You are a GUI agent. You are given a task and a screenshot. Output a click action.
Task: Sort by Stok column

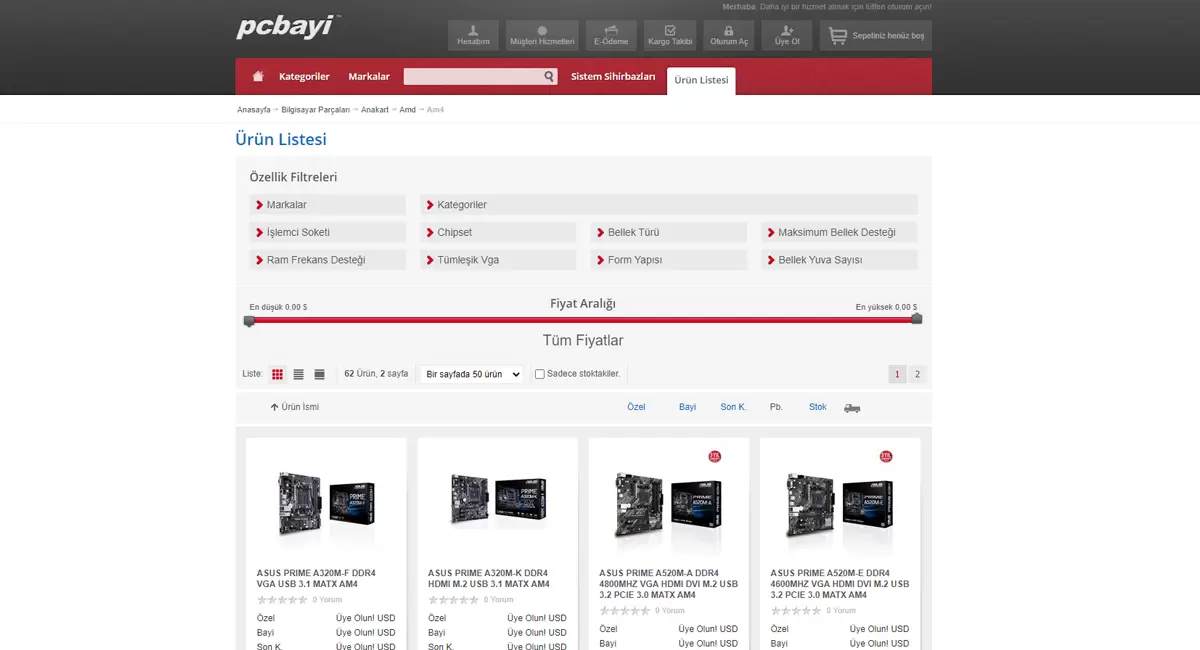pos(818,407)
